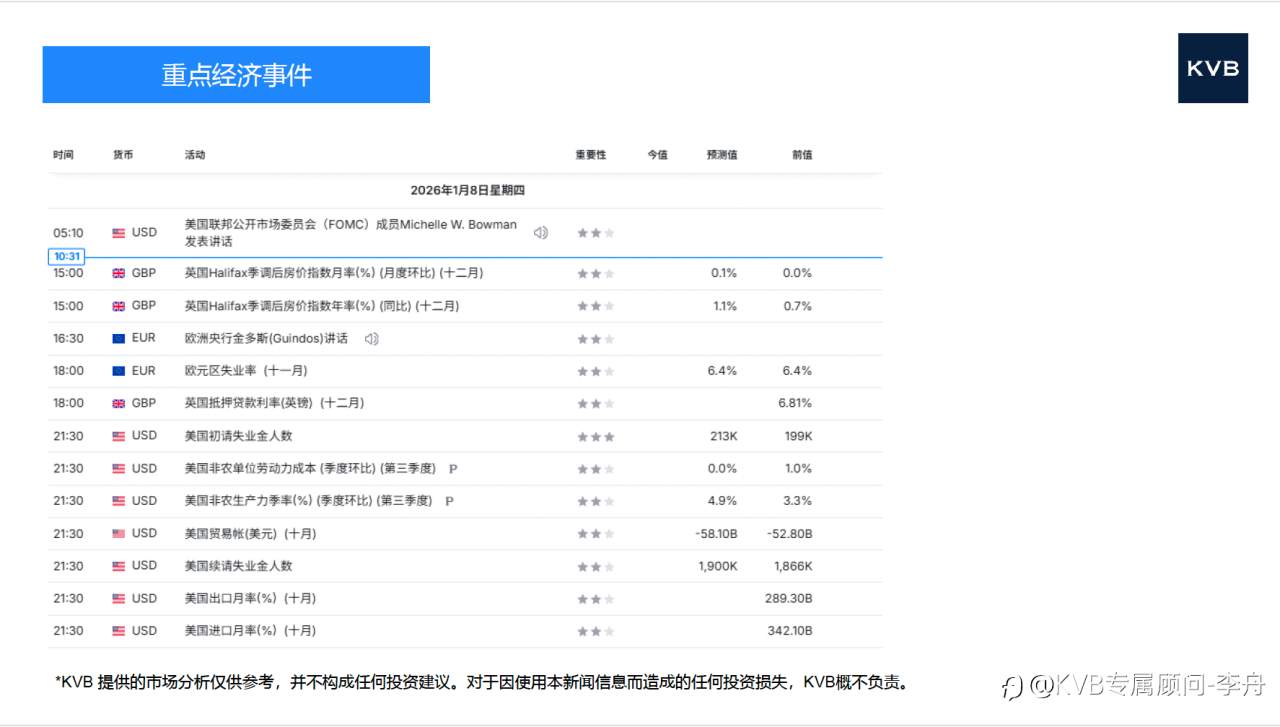Click the 10:31 current time marker
The image size is (1280, 727).
pyautogui.click(x=65, y=256)
